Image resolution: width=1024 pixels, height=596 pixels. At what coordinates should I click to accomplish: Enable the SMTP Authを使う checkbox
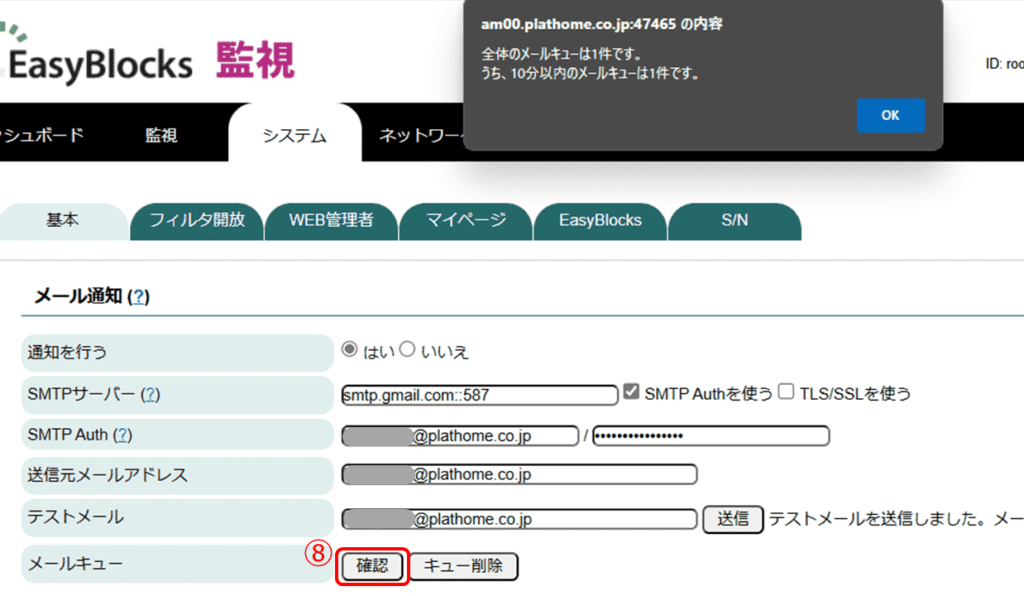pyautogui.click(x=630, y=390)
